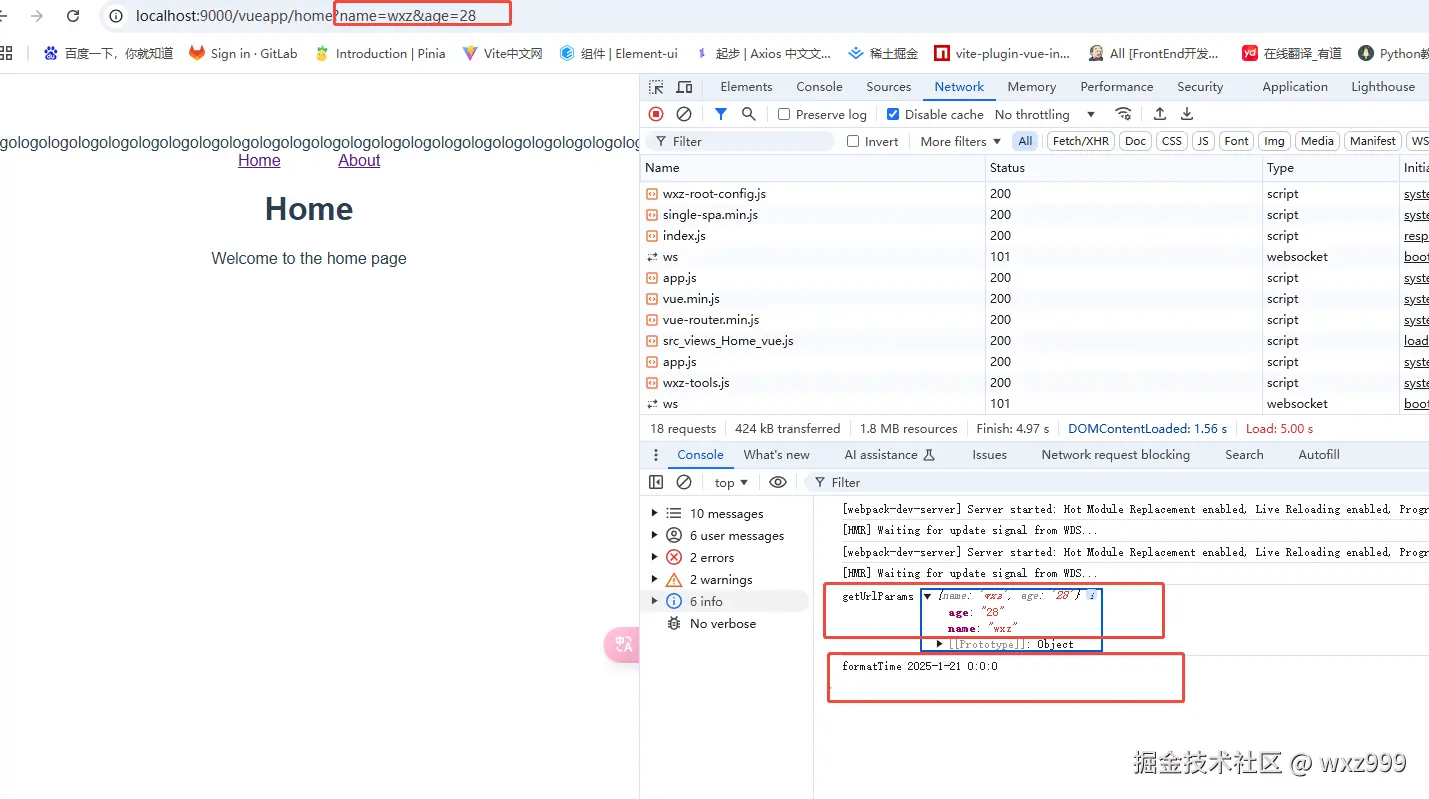Open the FrontEnd开发 bookmark
The height and width of the screenshot is (799, 1429).
(1154, 53)
